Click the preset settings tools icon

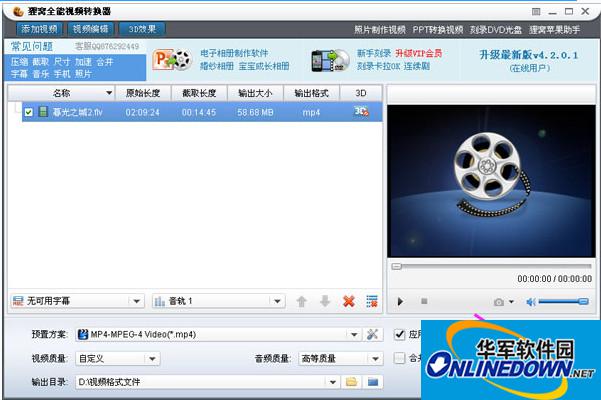pyautogui.click(x=372, y=334)
